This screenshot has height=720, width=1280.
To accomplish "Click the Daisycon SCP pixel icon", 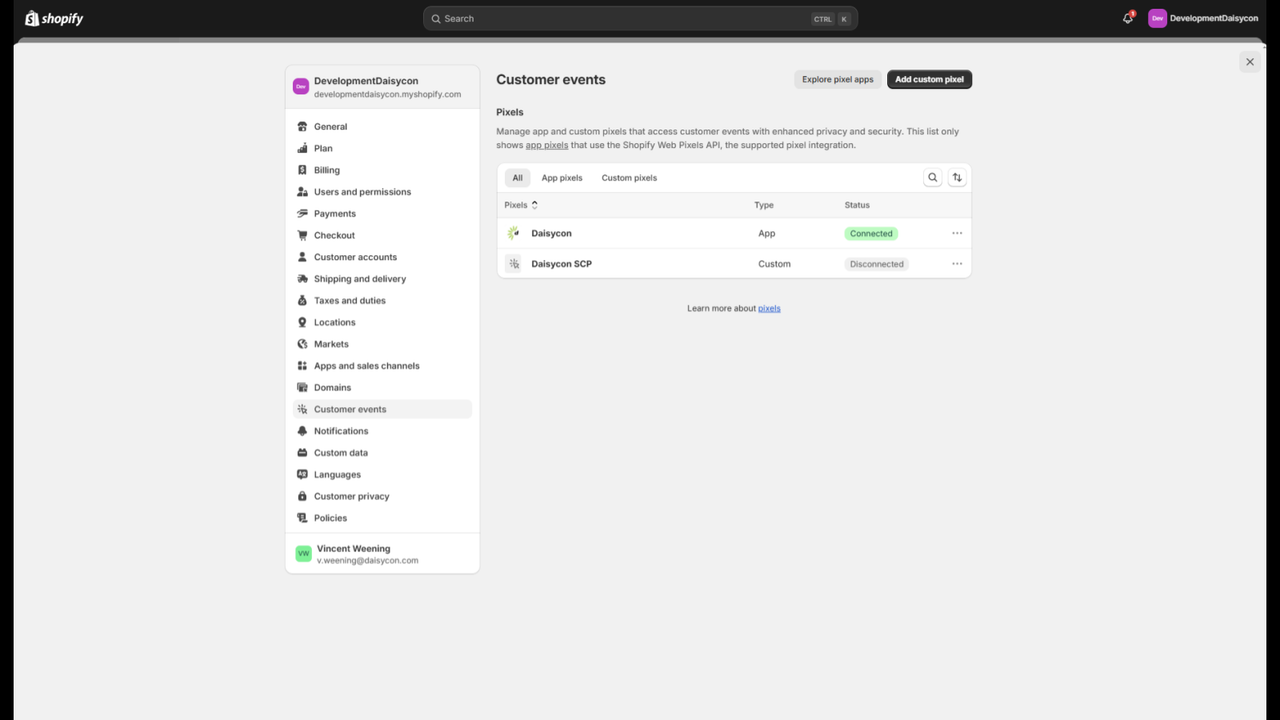I will pos(513,264).
